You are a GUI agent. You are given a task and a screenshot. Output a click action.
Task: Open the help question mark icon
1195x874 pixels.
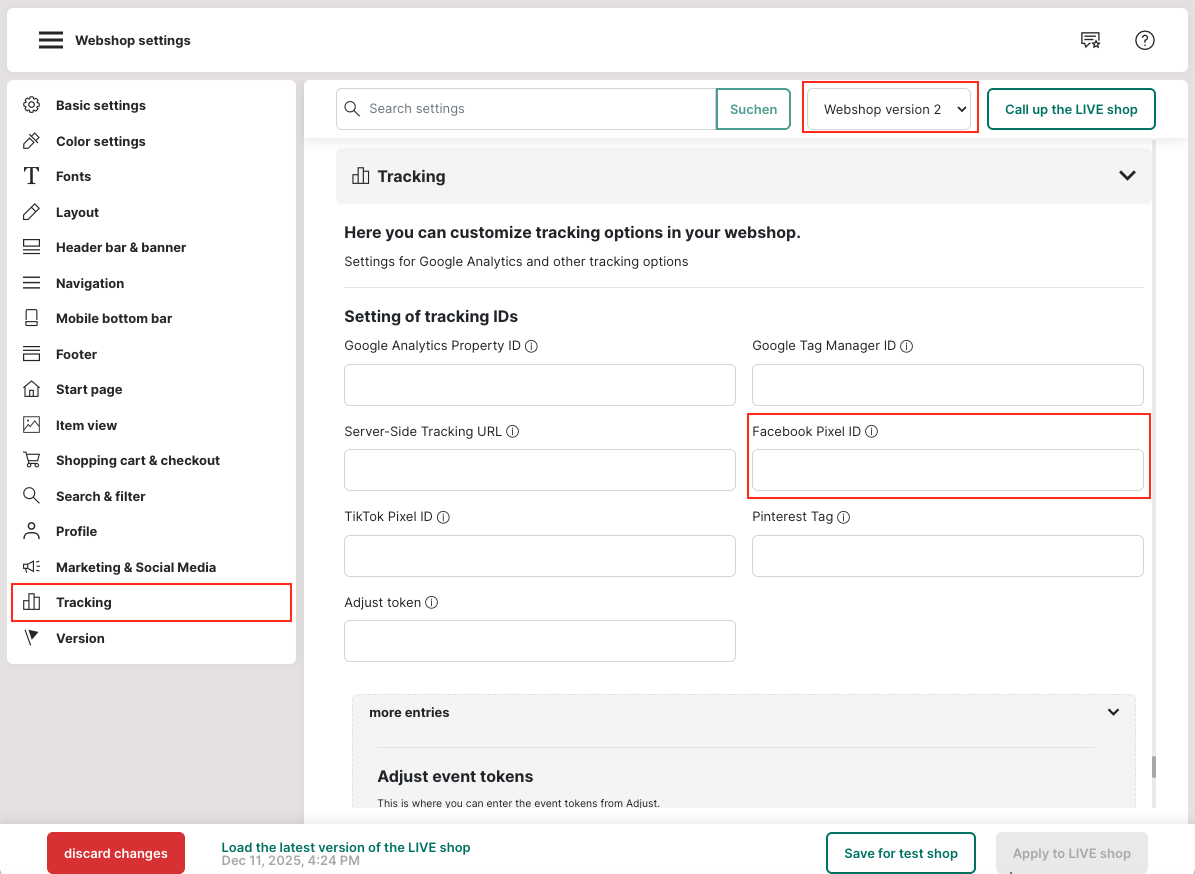pyautogui.click(x=1145, y=41)
